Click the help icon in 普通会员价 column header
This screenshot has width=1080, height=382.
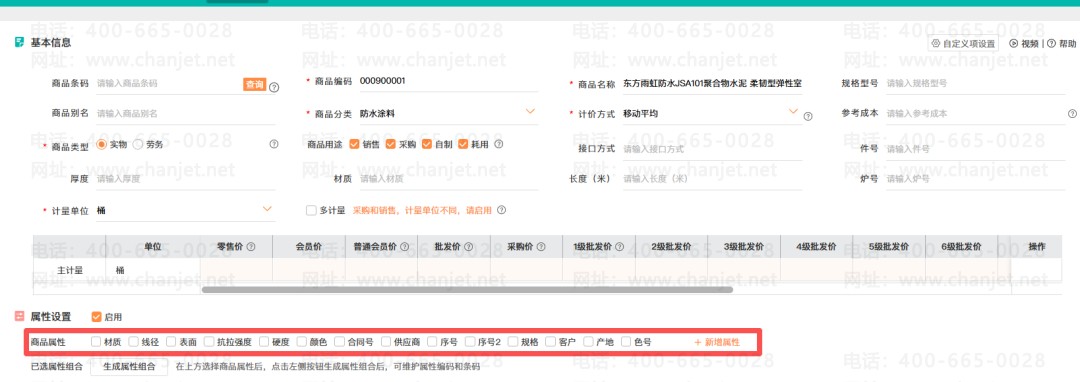pyautogui.click(x=404, y=246)
